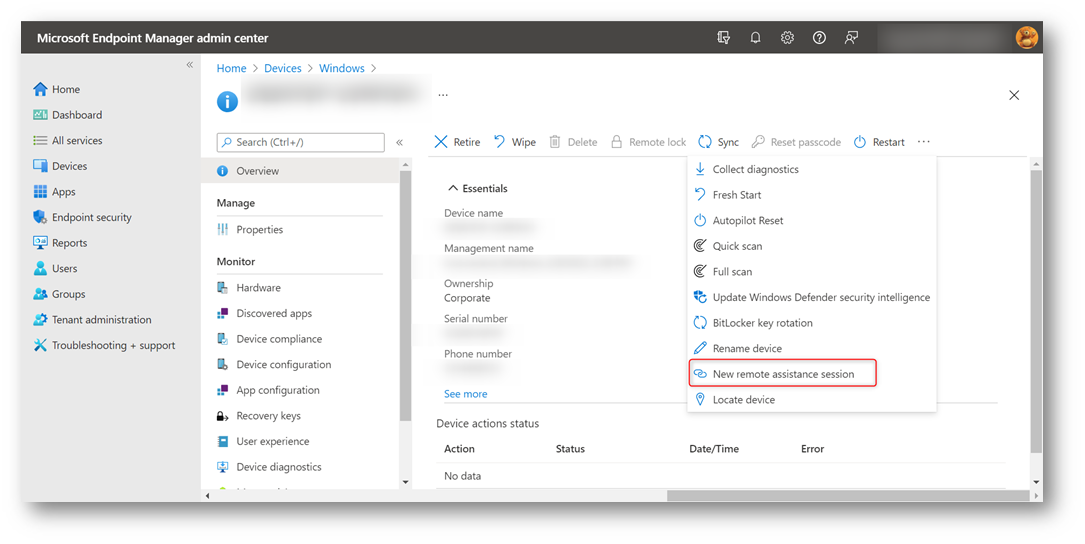Image resolution: width=1085 pixels, height=544 pixels.
Task: Open the Cloud Shell portal icon
Action: 723,38
